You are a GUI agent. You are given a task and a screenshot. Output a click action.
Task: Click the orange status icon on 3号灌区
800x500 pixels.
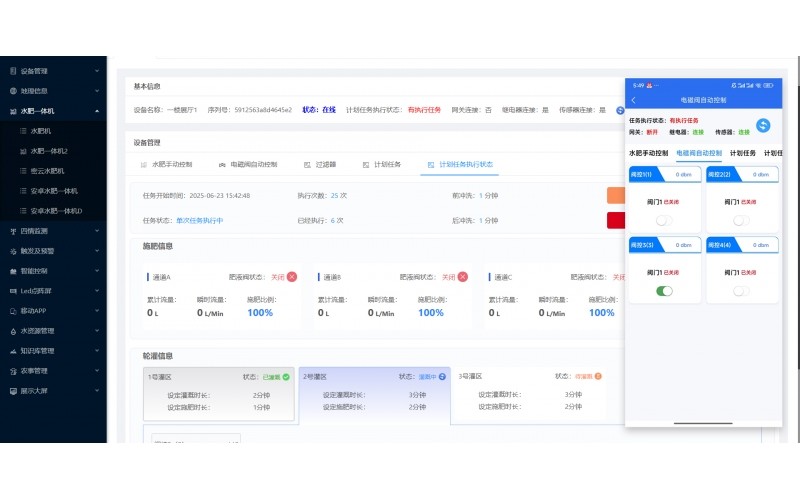598,377
